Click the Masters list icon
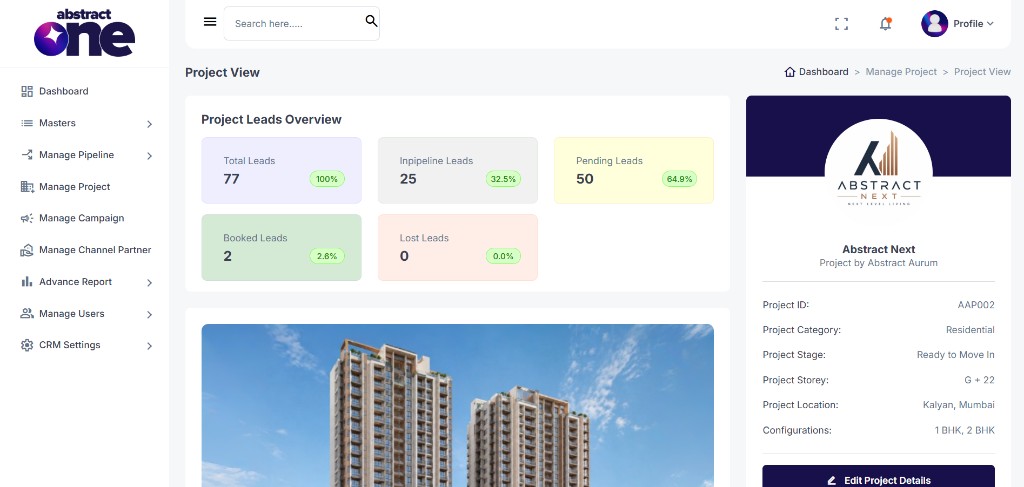The image size is (1024, 487). pyautogui.click(x=27, y=123)
